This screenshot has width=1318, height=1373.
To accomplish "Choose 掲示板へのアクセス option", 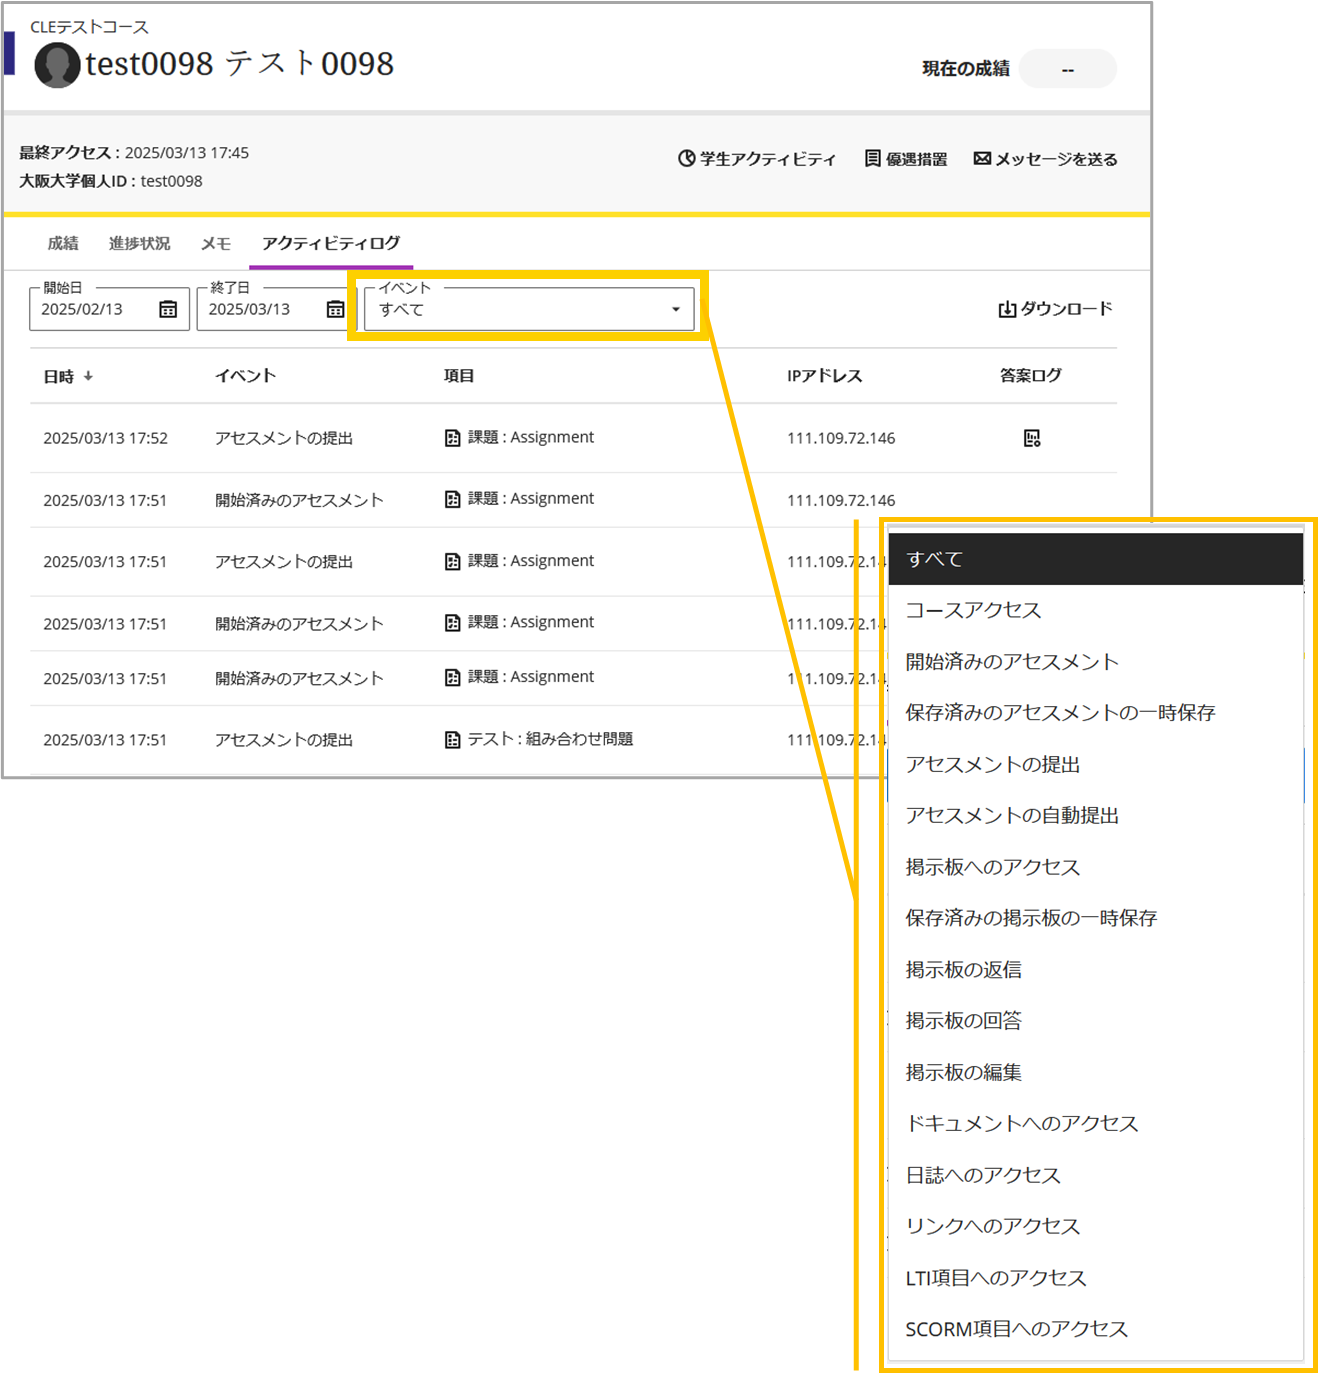I will point(1096,867).
